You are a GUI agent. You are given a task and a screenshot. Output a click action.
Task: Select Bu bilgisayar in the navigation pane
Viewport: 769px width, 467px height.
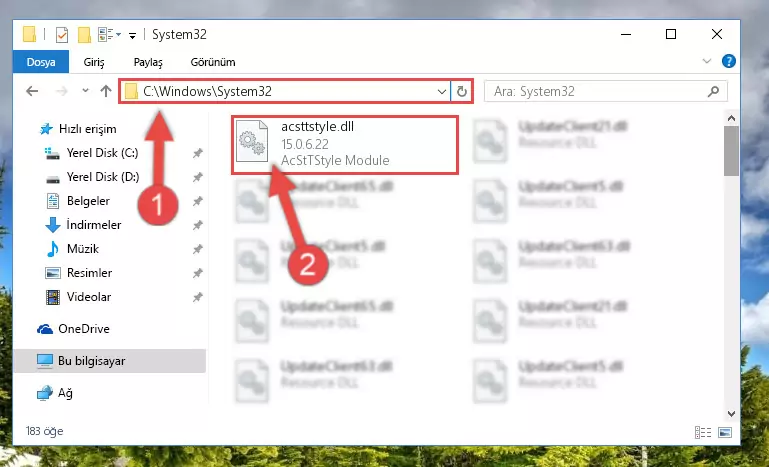(109, 361)
